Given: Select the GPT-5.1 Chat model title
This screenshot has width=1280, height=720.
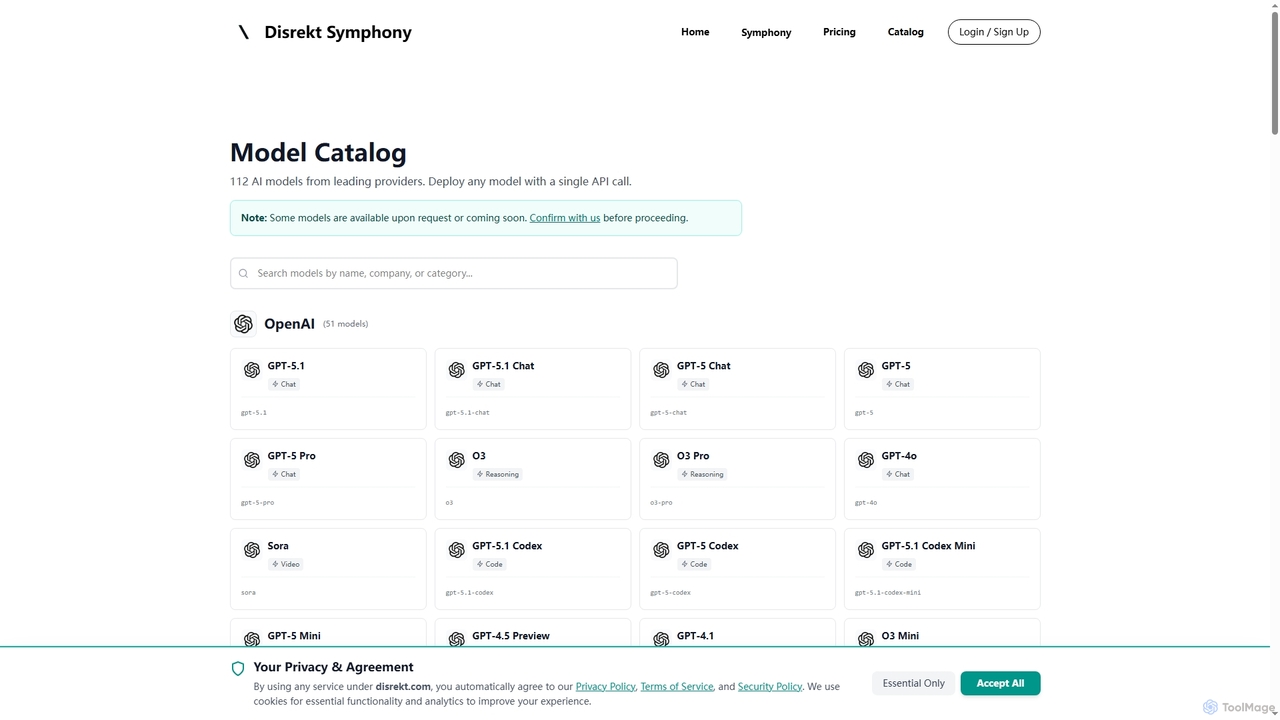Looking at the screenshot, I should pos(503,366).
